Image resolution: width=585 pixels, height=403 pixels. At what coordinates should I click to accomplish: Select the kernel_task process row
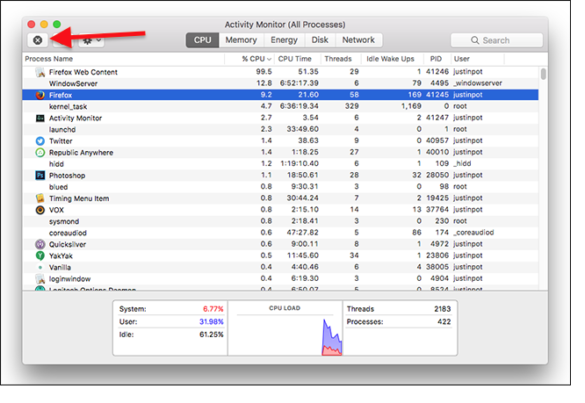click(280, 106)
